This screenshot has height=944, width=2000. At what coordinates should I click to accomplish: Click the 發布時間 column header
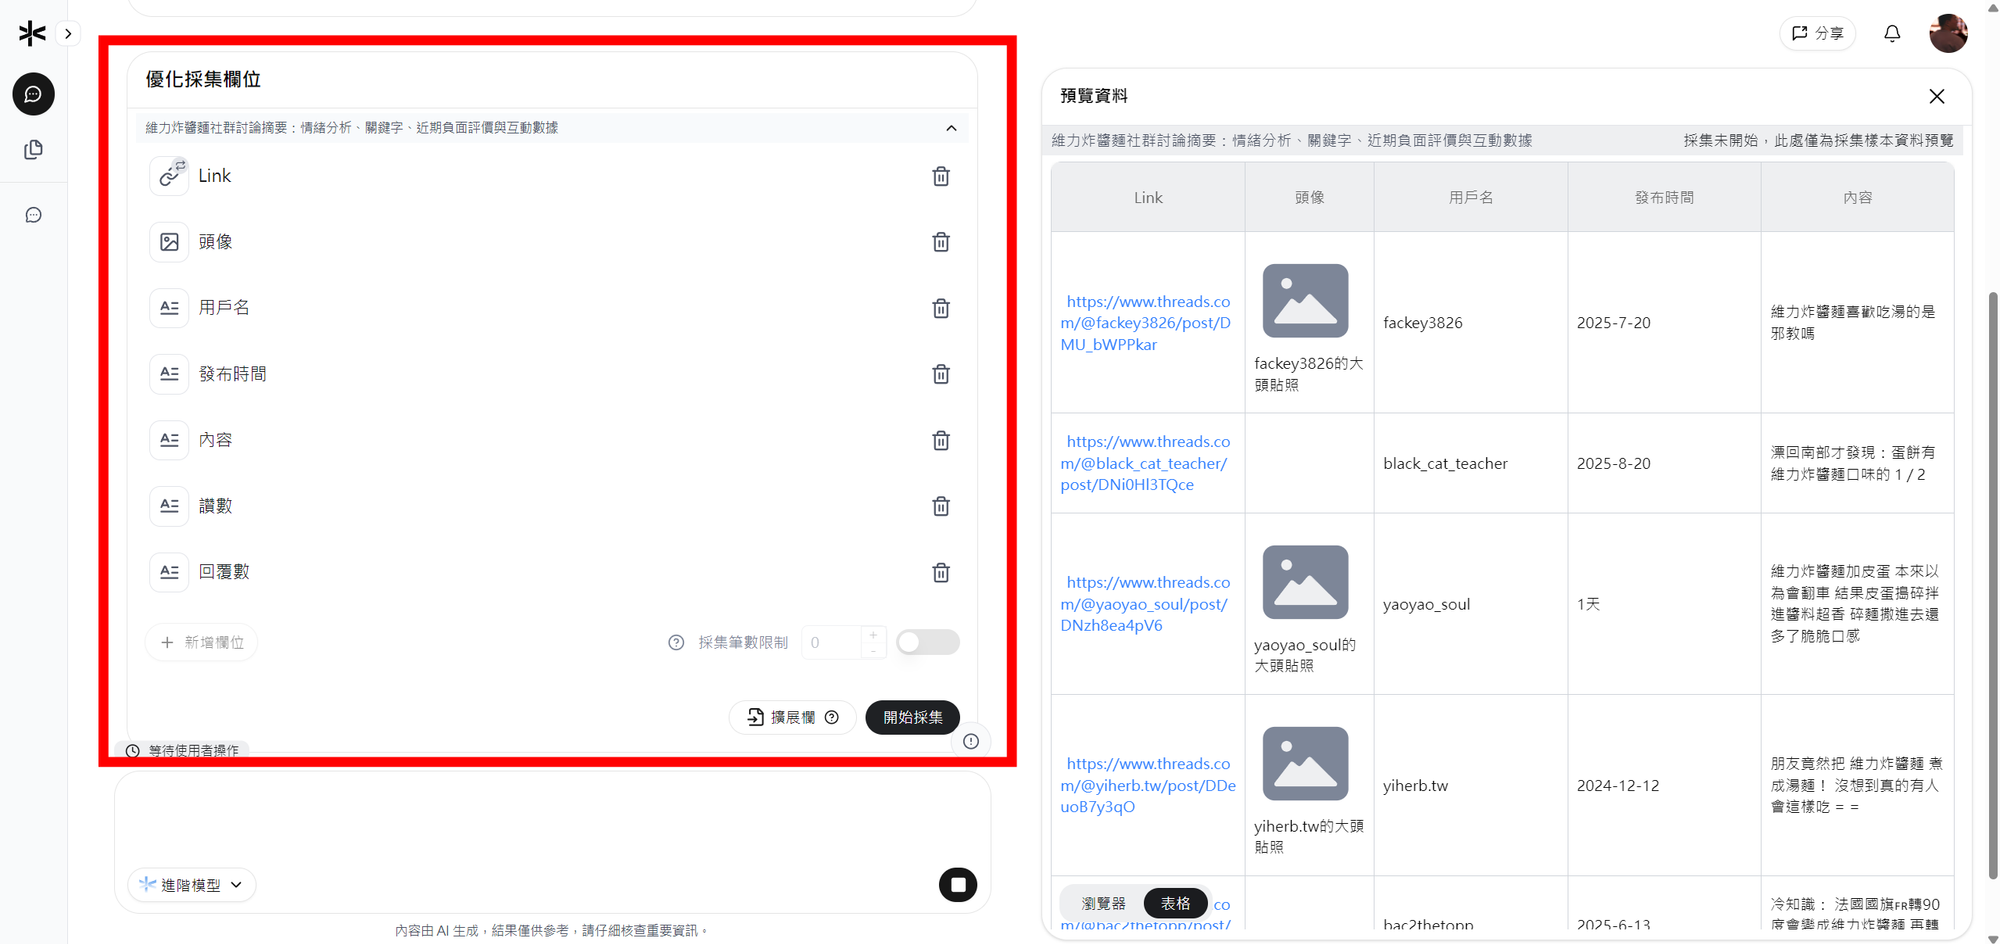click(x=1664, y=198)
